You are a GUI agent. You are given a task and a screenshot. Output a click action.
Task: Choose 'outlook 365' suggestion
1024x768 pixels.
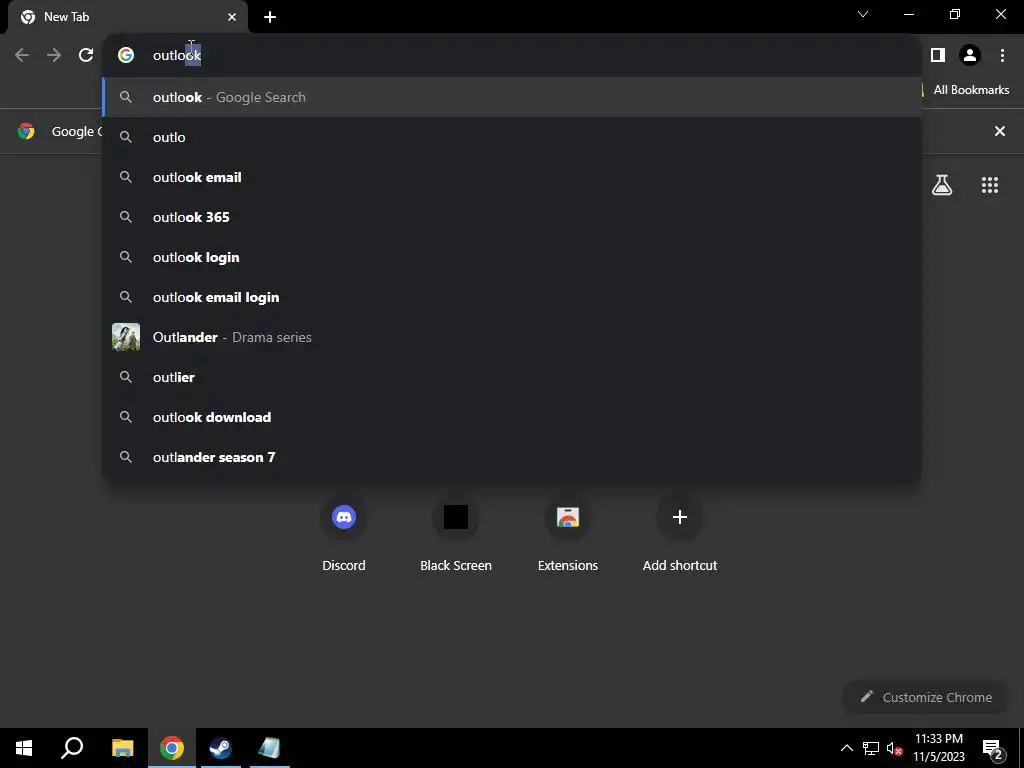click(512, 217)
